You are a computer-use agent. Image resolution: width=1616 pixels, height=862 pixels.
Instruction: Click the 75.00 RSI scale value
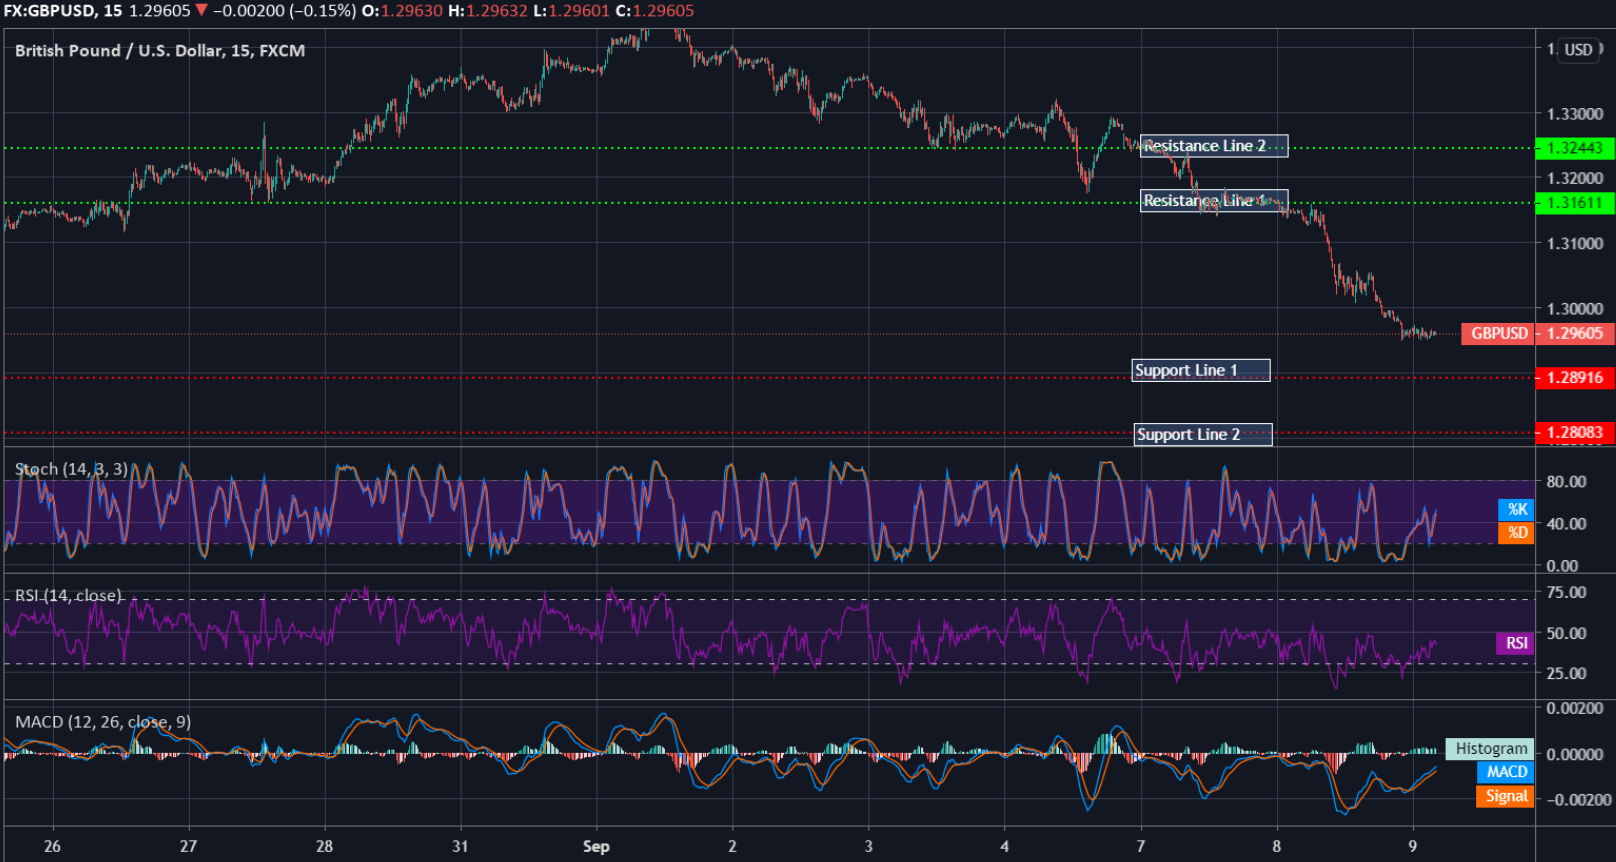click(1566, 593)
